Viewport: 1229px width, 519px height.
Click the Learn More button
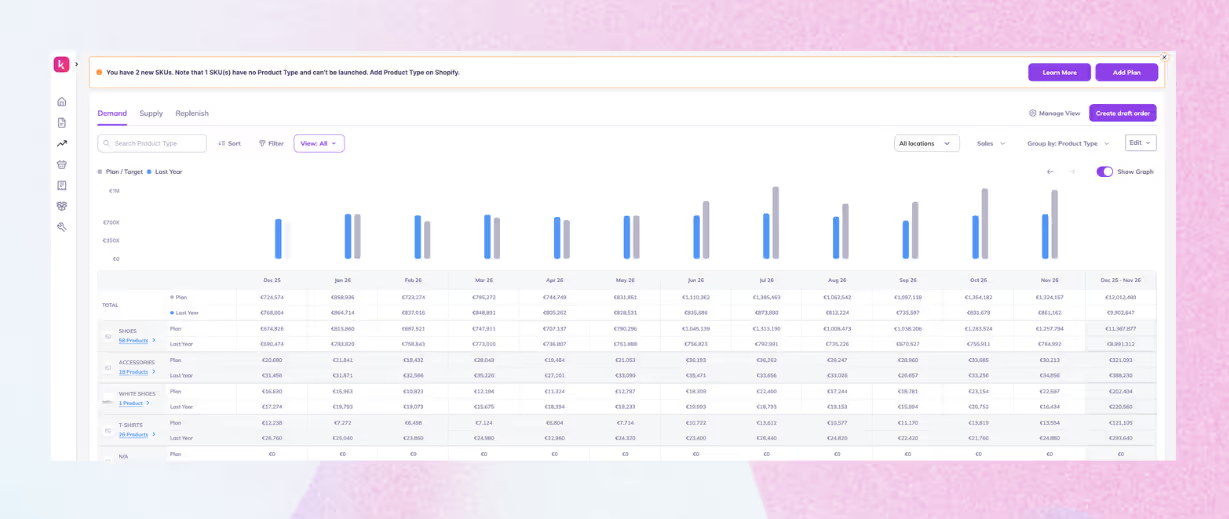[1059, 72]
